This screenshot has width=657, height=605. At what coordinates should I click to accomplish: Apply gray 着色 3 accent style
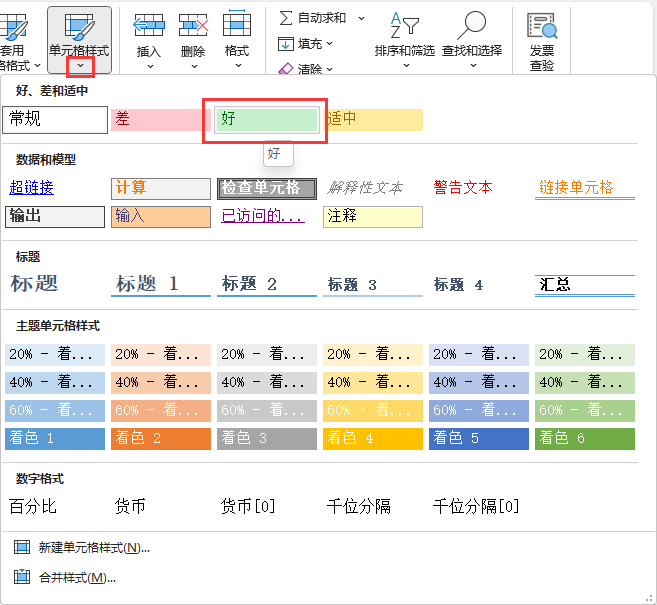coord(267,439)
